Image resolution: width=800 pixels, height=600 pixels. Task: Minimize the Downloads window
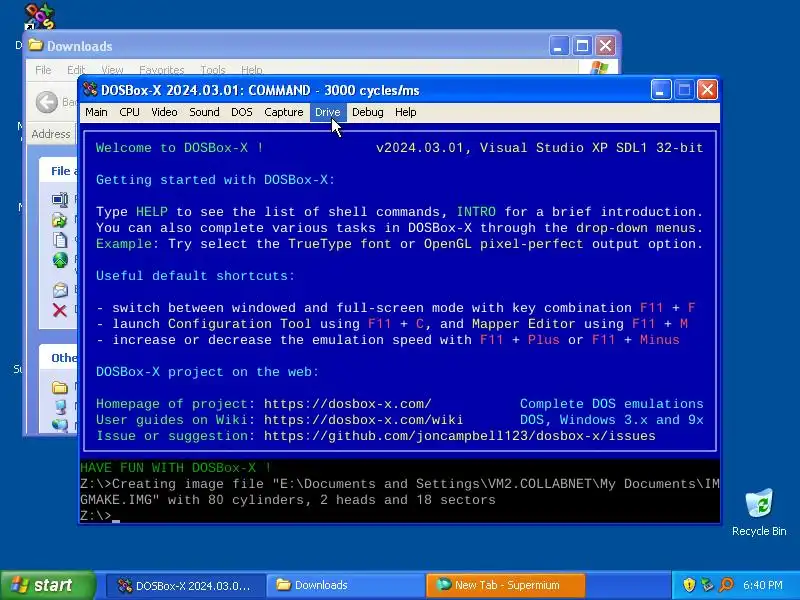point(559,46)
